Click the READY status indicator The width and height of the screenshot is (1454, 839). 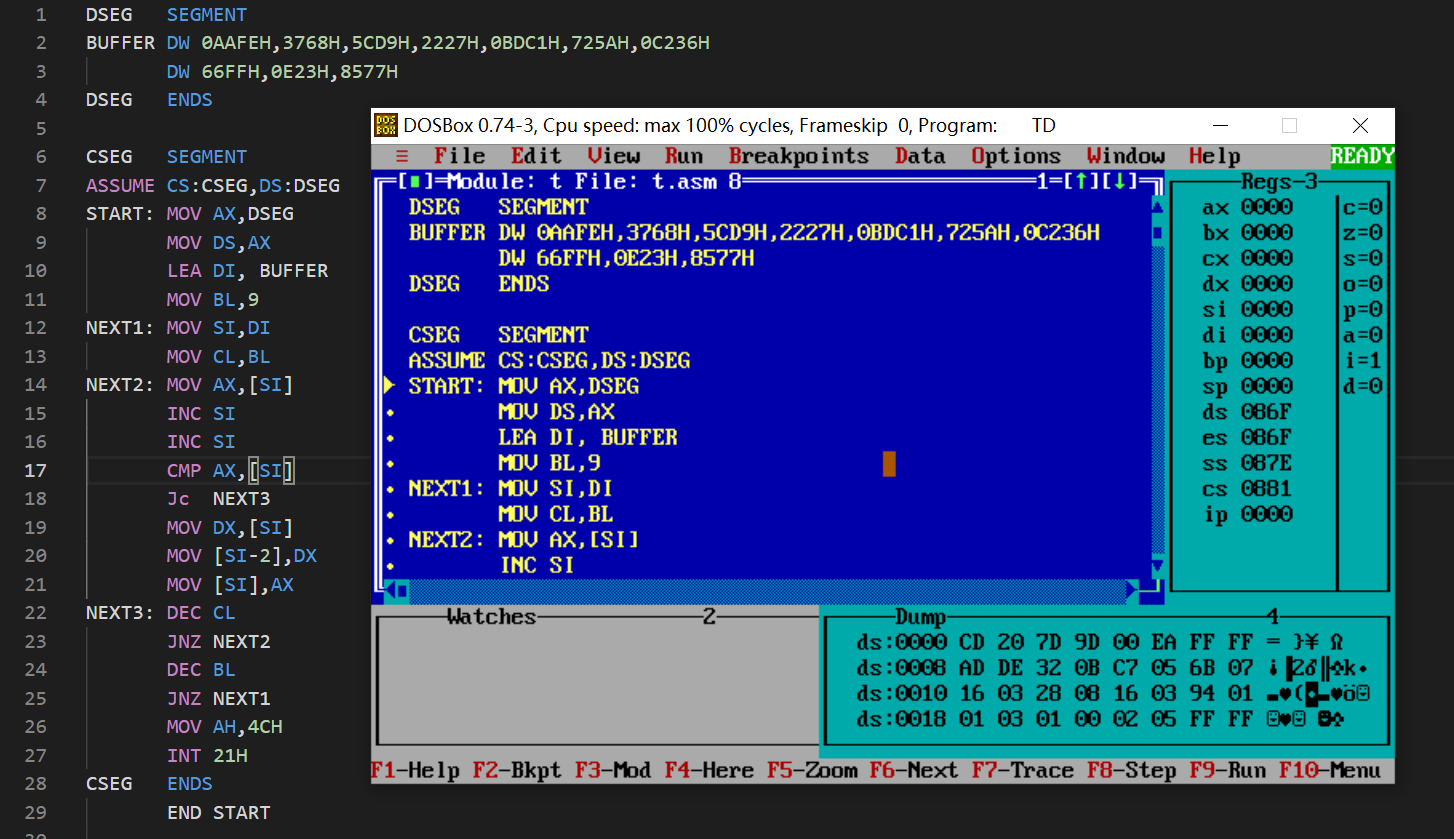point(1362,156)
